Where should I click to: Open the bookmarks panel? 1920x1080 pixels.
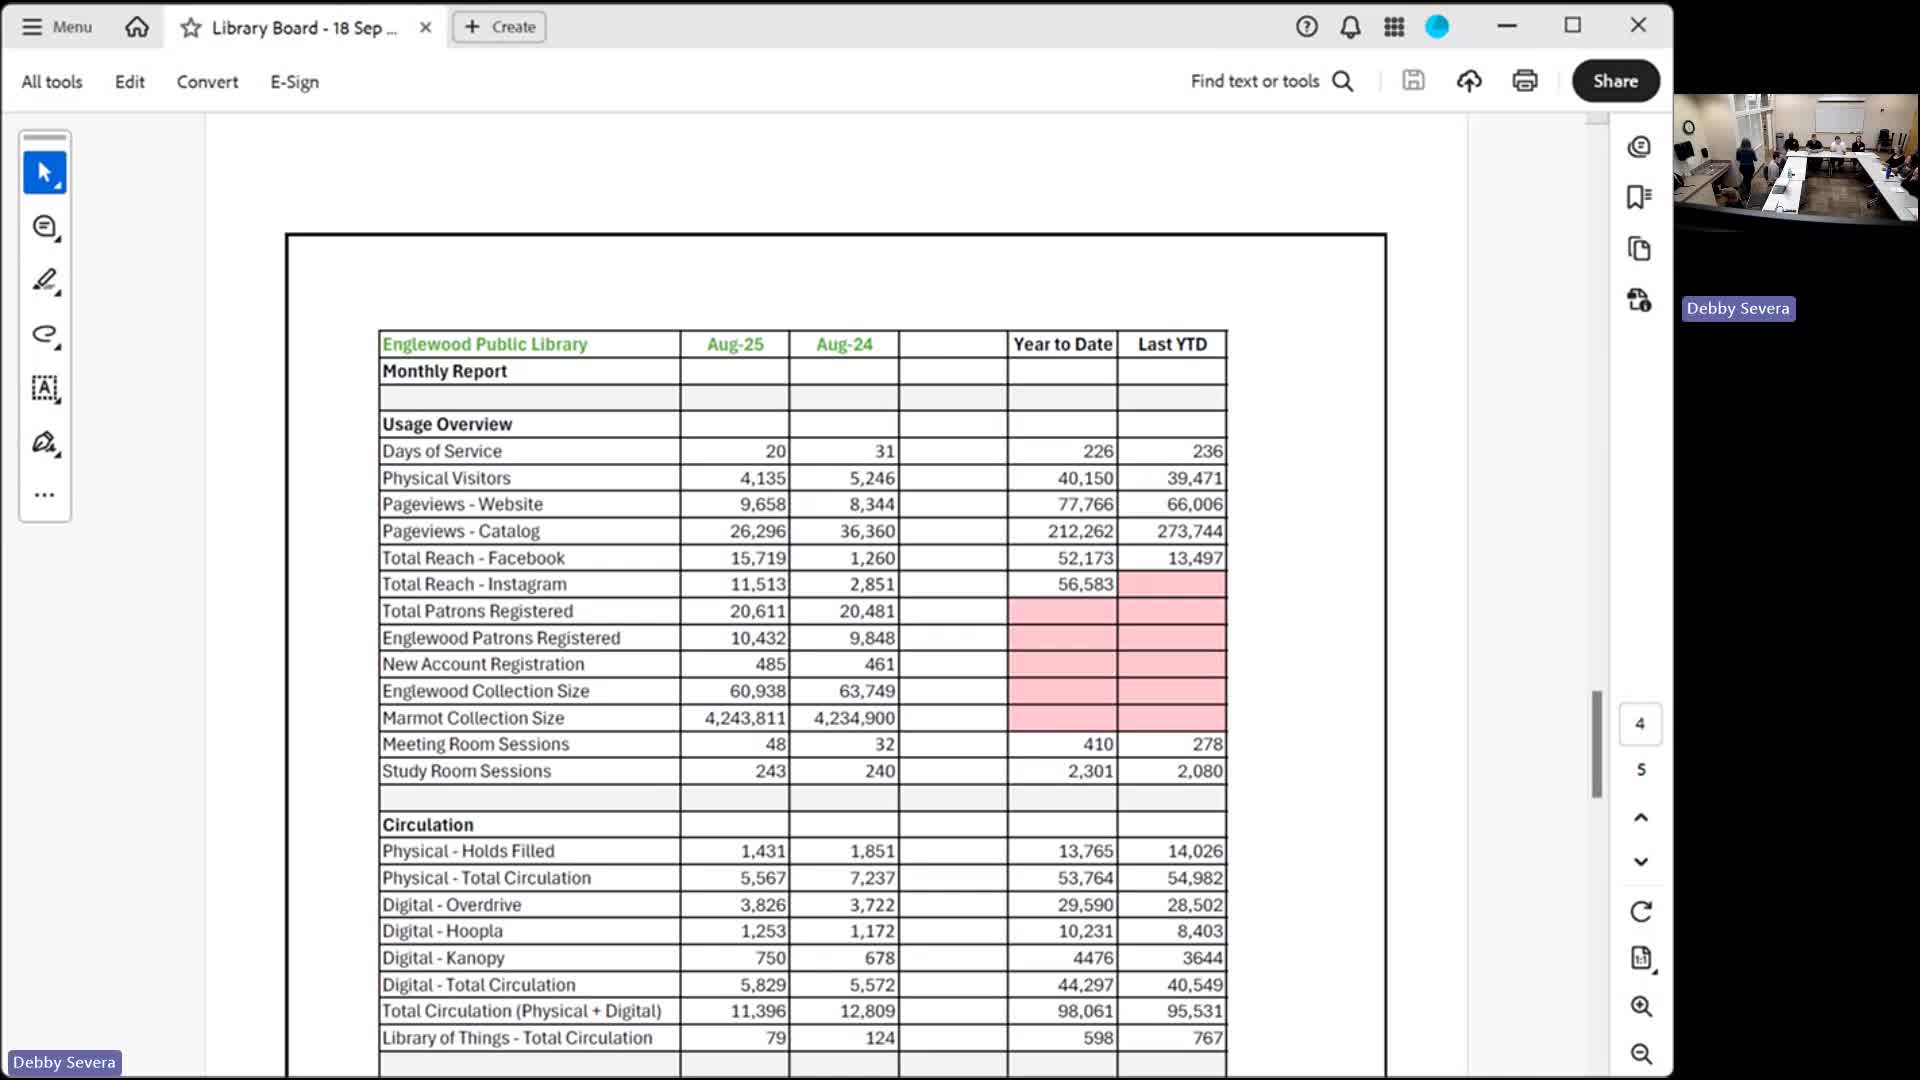pos(1639,197)
